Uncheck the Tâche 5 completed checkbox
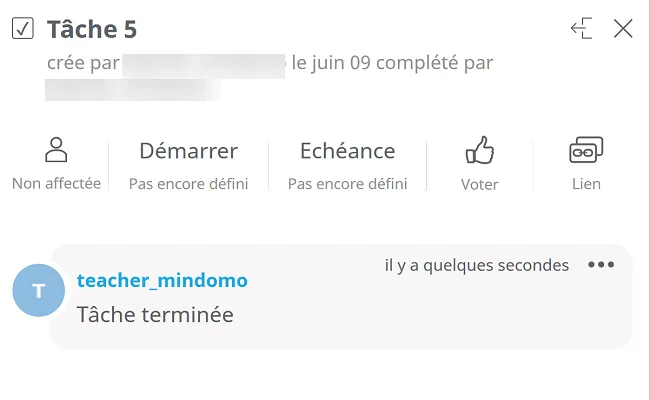 (23, 29)
